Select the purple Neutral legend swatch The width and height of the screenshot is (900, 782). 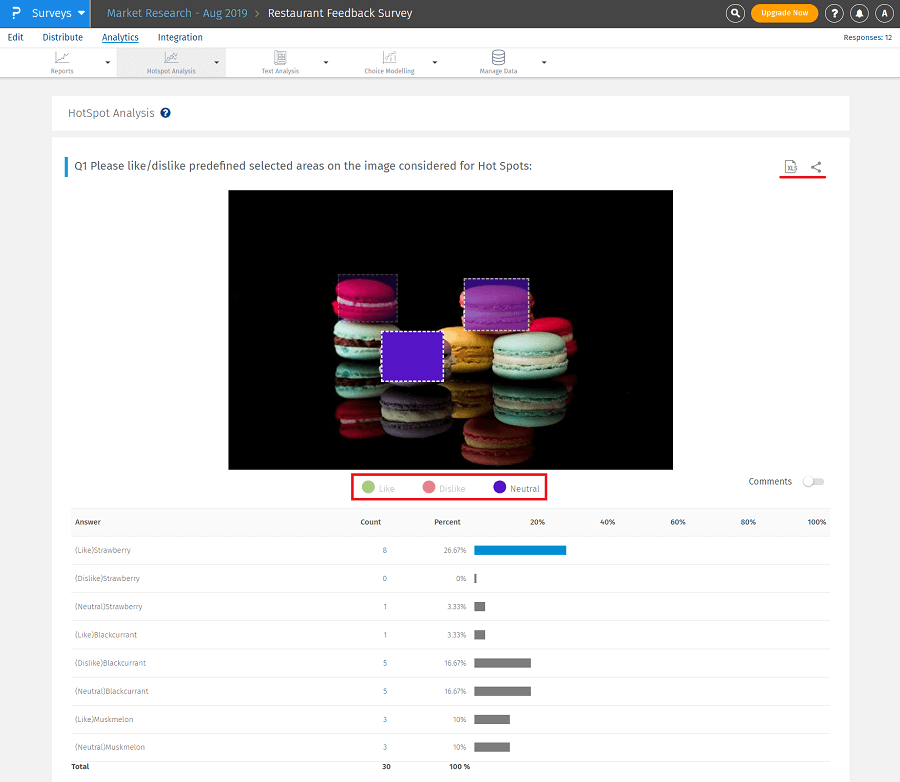coord(500,487)
